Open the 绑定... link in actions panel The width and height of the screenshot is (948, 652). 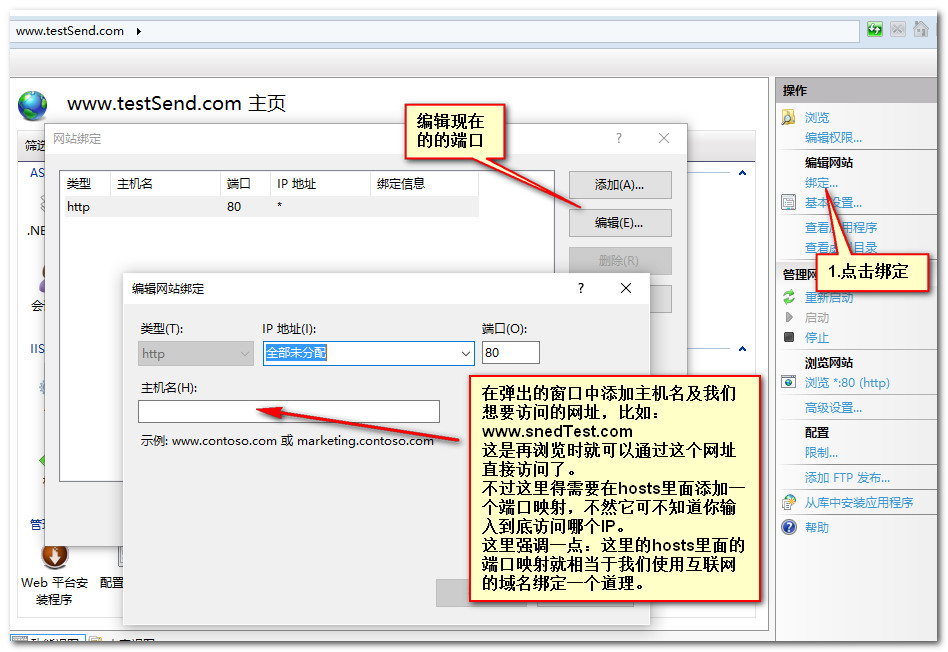(821, 183)
